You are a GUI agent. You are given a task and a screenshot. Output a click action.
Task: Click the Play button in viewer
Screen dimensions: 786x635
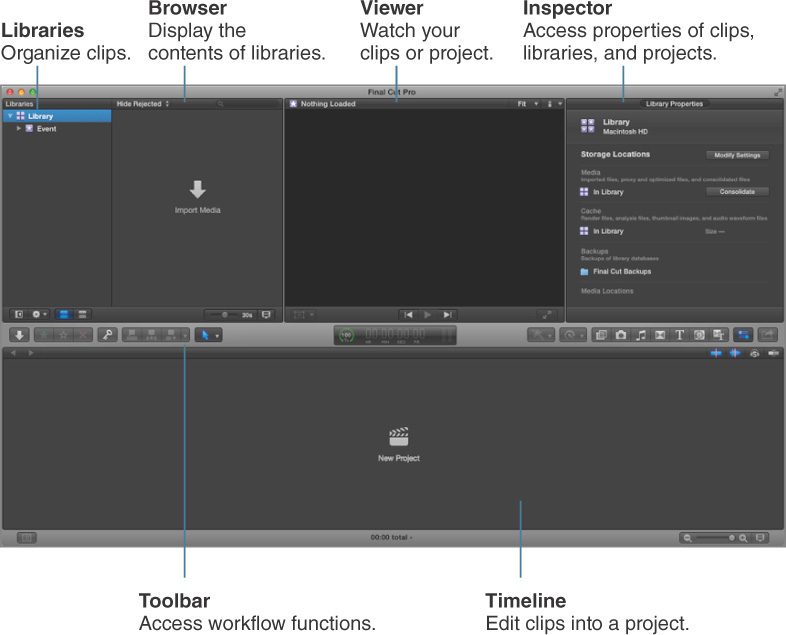[427, 315]
